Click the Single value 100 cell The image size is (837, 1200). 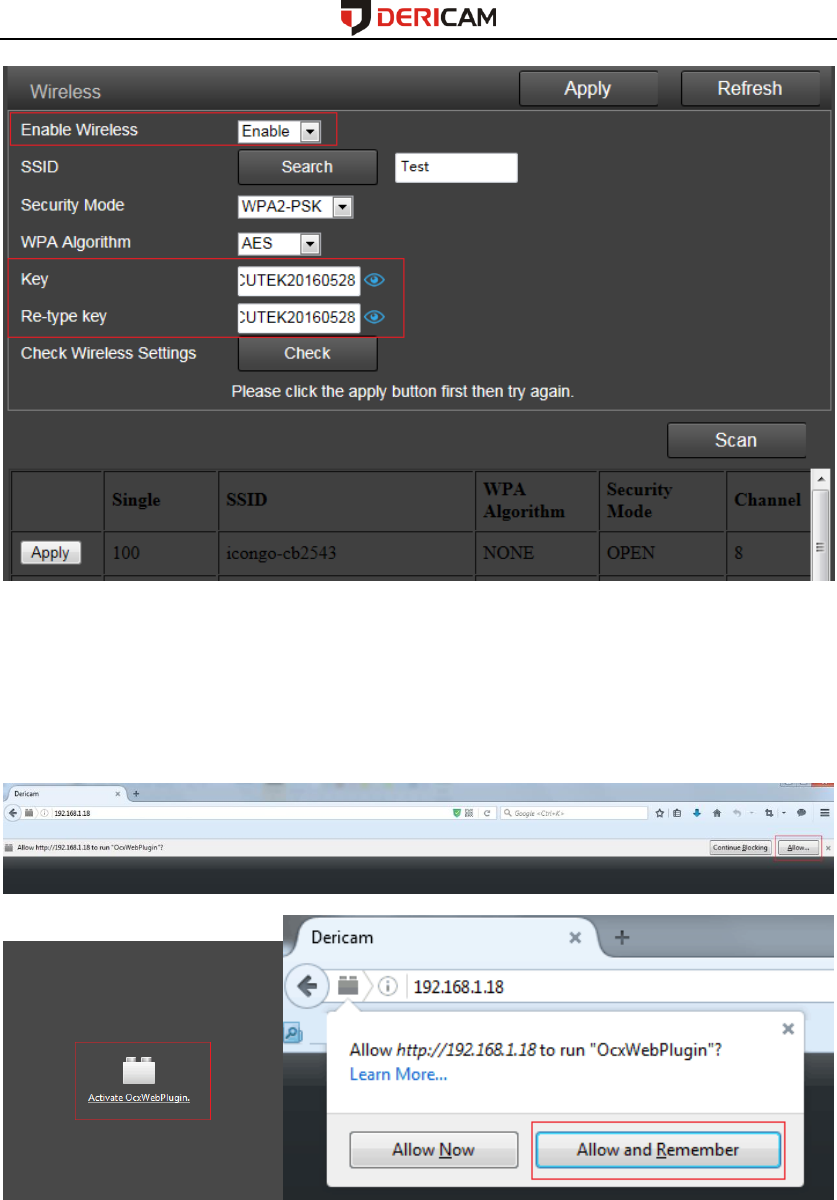pos(161,553)
